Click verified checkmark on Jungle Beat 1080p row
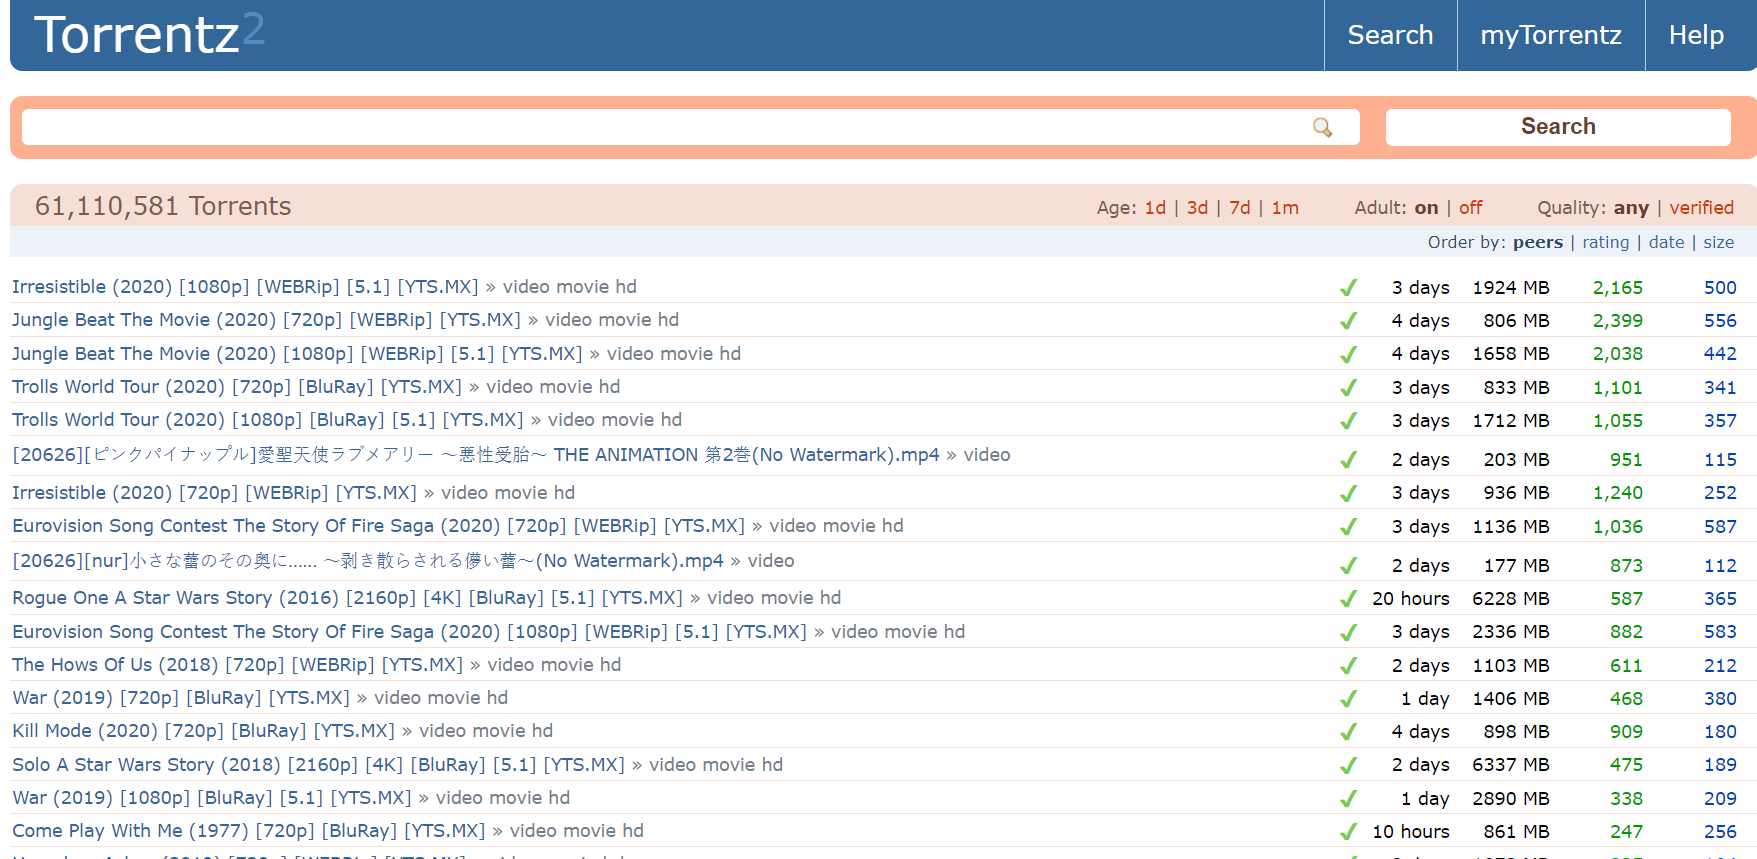 pos(1348,354)
